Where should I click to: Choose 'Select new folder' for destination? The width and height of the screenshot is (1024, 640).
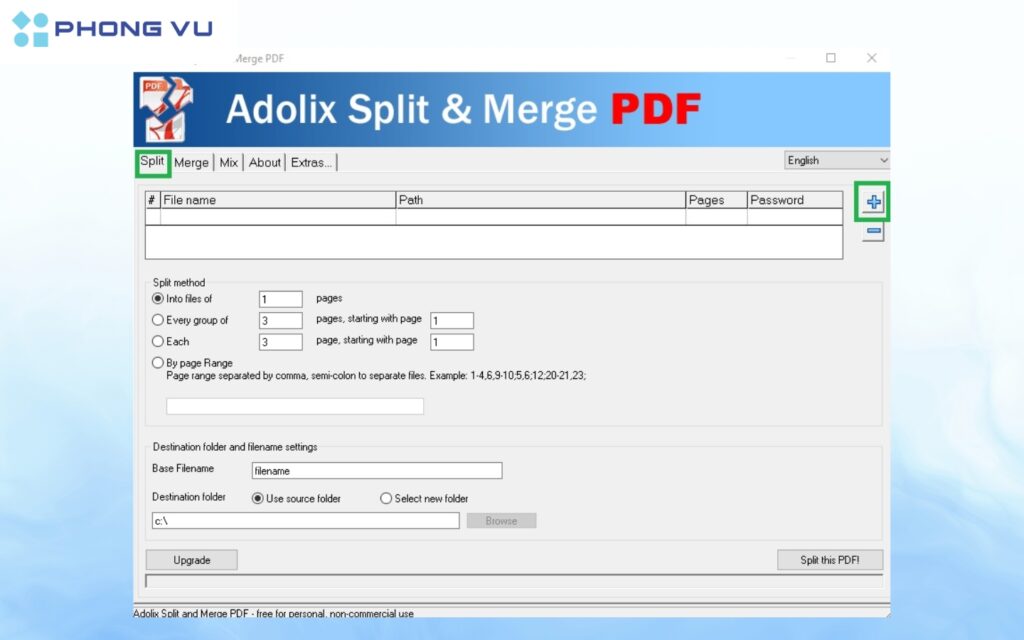pos(385,498)
